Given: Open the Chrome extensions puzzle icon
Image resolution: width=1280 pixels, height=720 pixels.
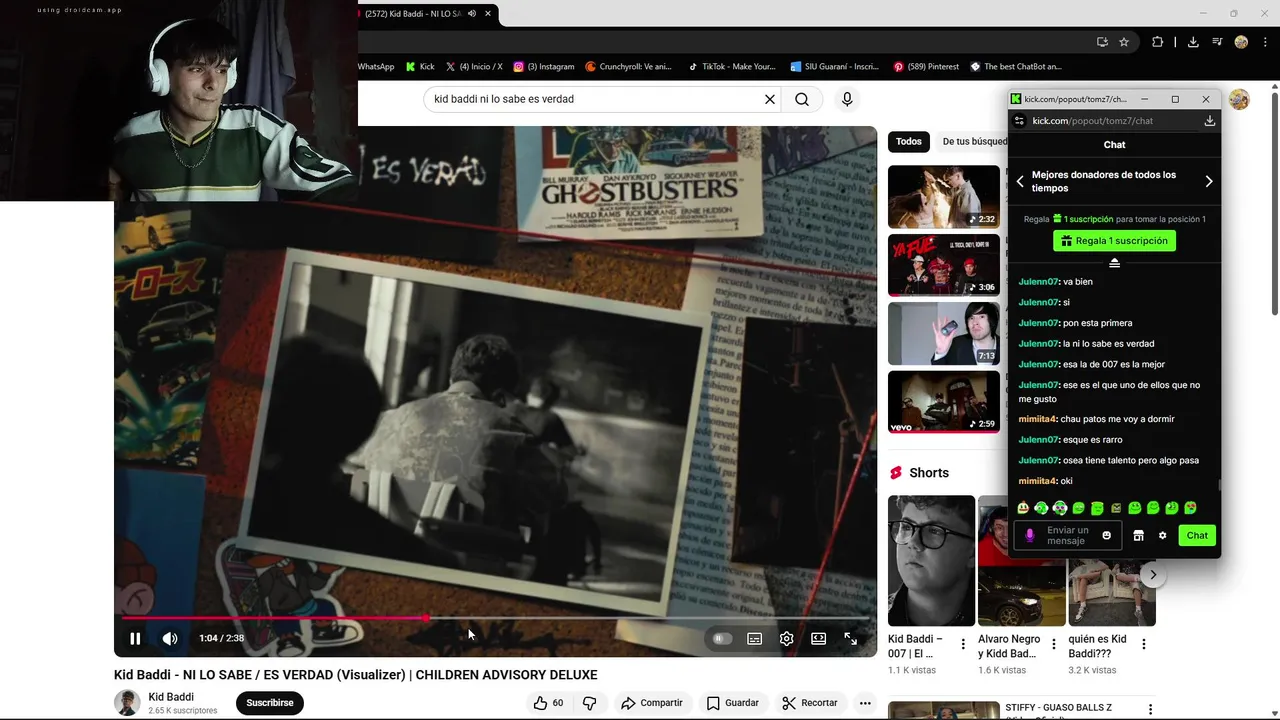Looking at the screenshot, I should coord(1158,42).
